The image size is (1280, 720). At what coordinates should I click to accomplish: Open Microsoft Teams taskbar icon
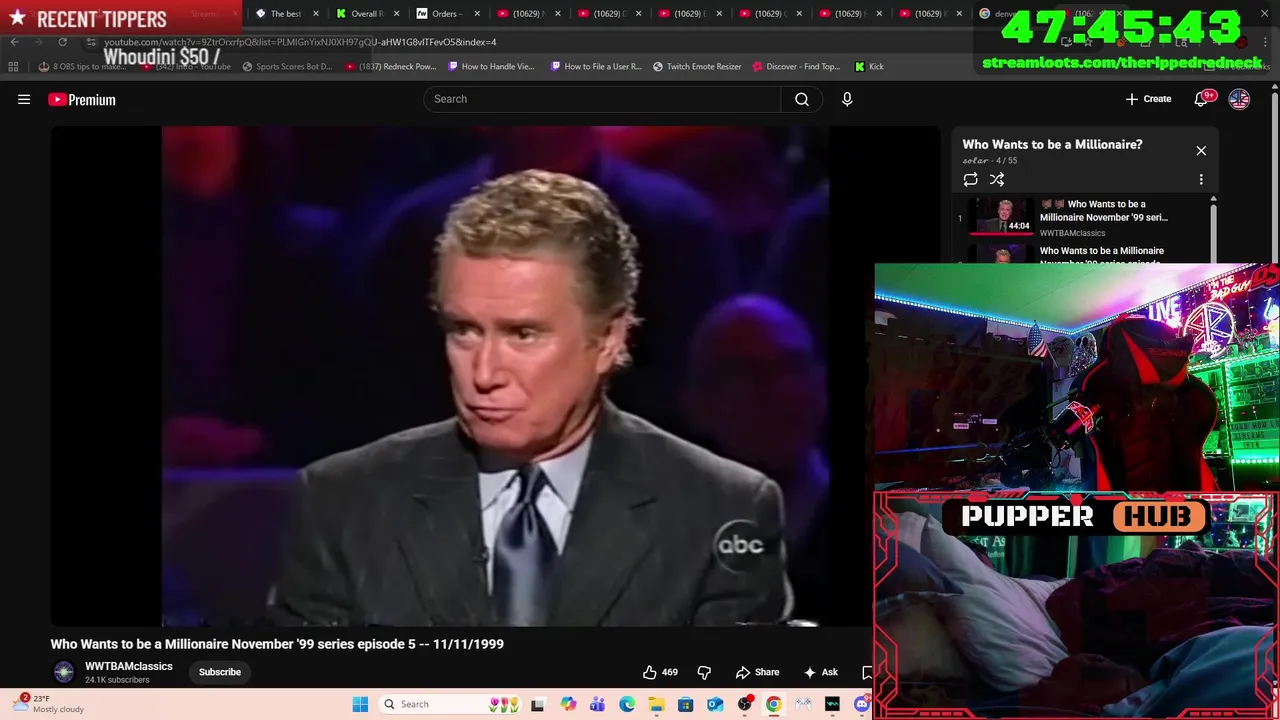597,704
